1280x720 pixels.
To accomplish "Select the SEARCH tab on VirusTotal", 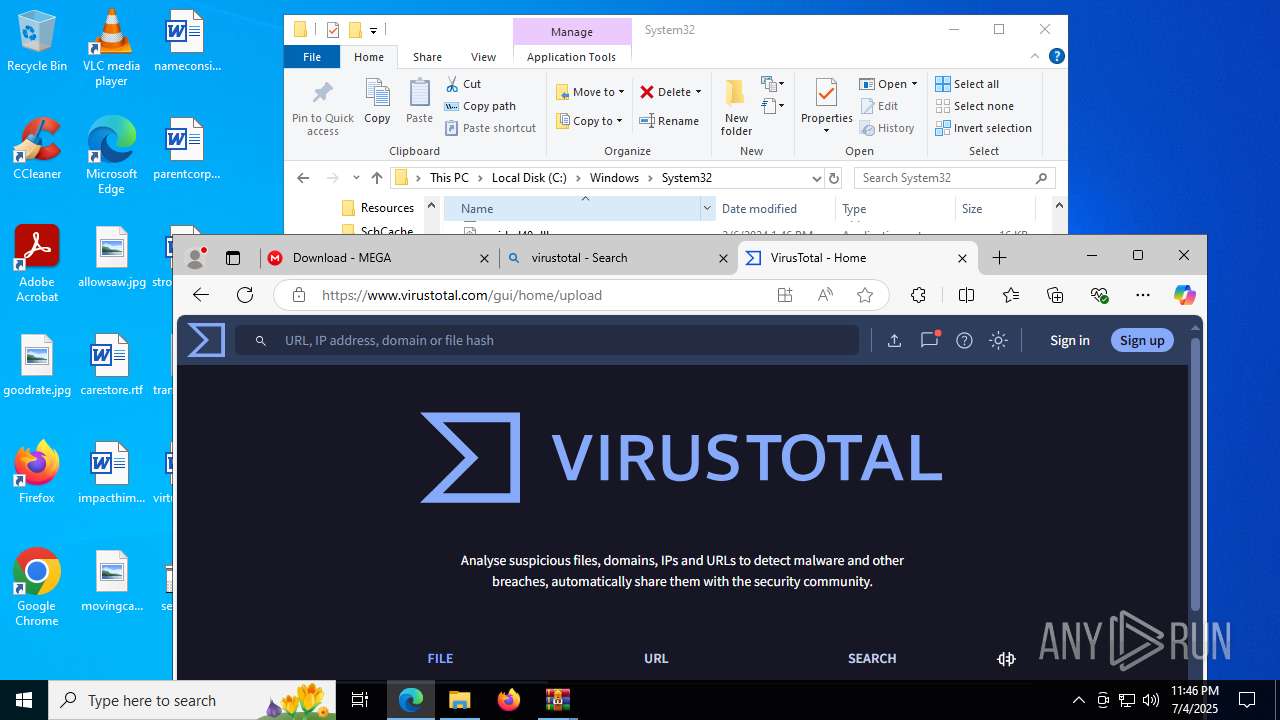I will [x=872, y=658].
